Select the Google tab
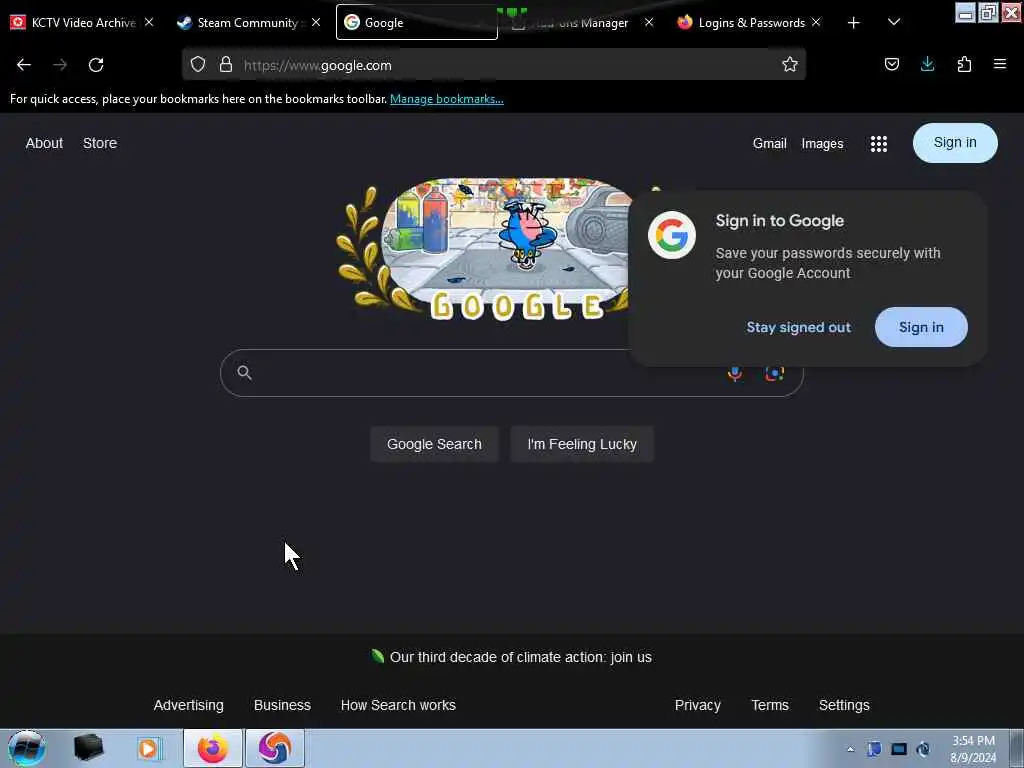This screenshot has width=1024, height=768. tap(417, 23)
